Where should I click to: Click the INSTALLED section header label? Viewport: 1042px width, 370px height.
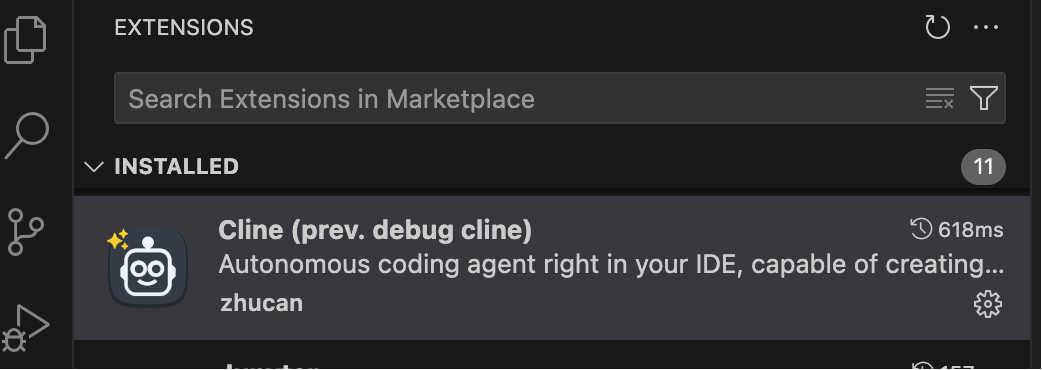pyautogui.click(x=176, y=166)
